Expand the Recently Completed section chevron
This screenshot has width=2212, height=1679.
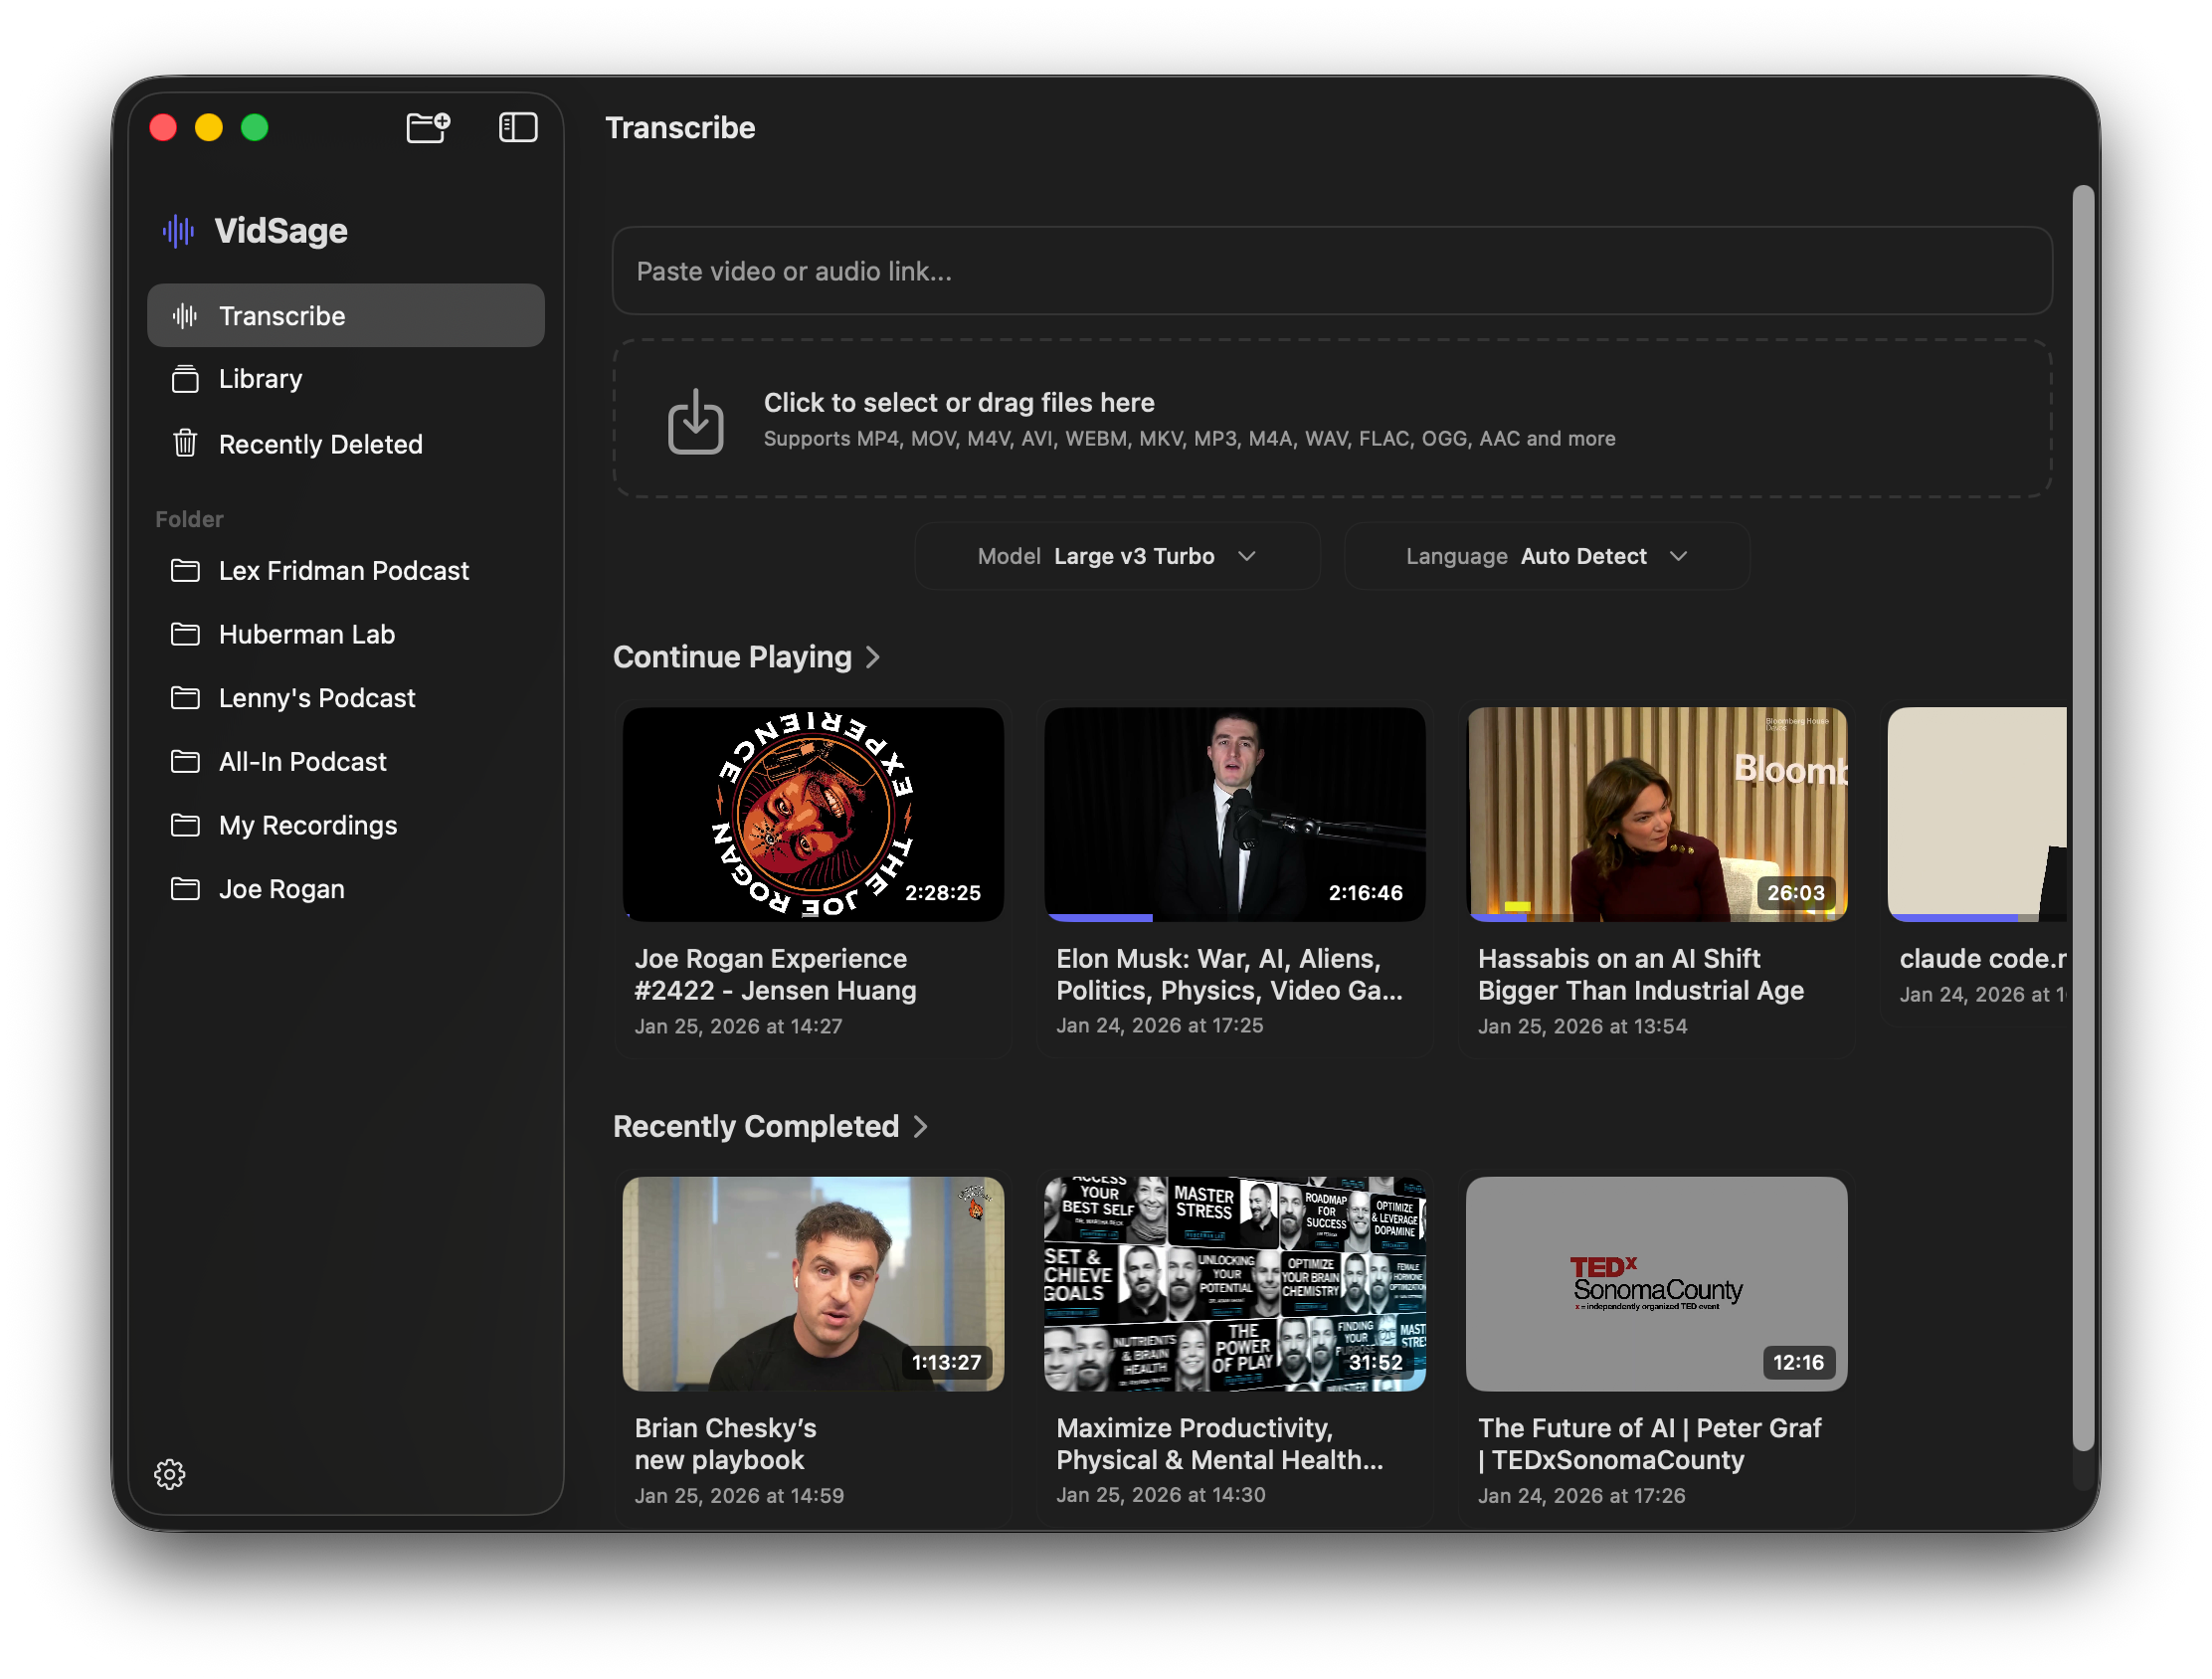tap(920, 1127)
